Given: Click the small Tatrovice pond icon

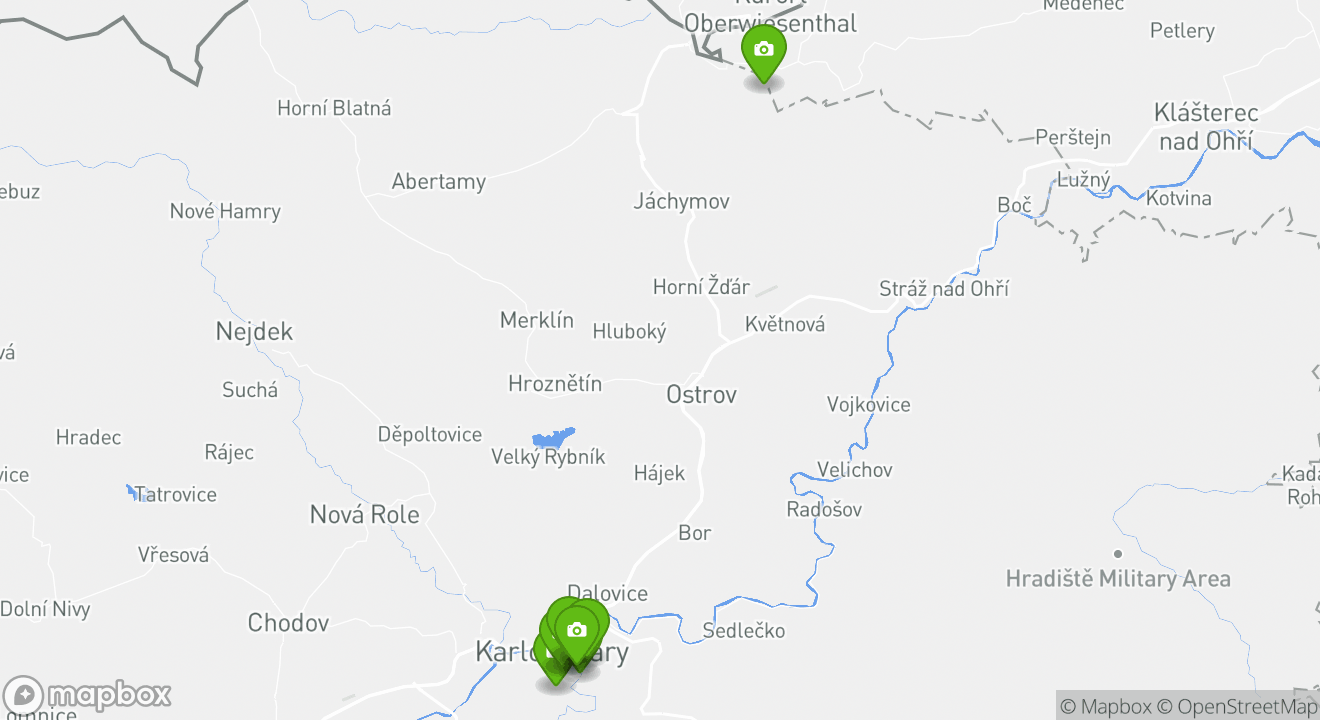Looking at the screenshot, I should pyautogui.click(x=132, y=491).
